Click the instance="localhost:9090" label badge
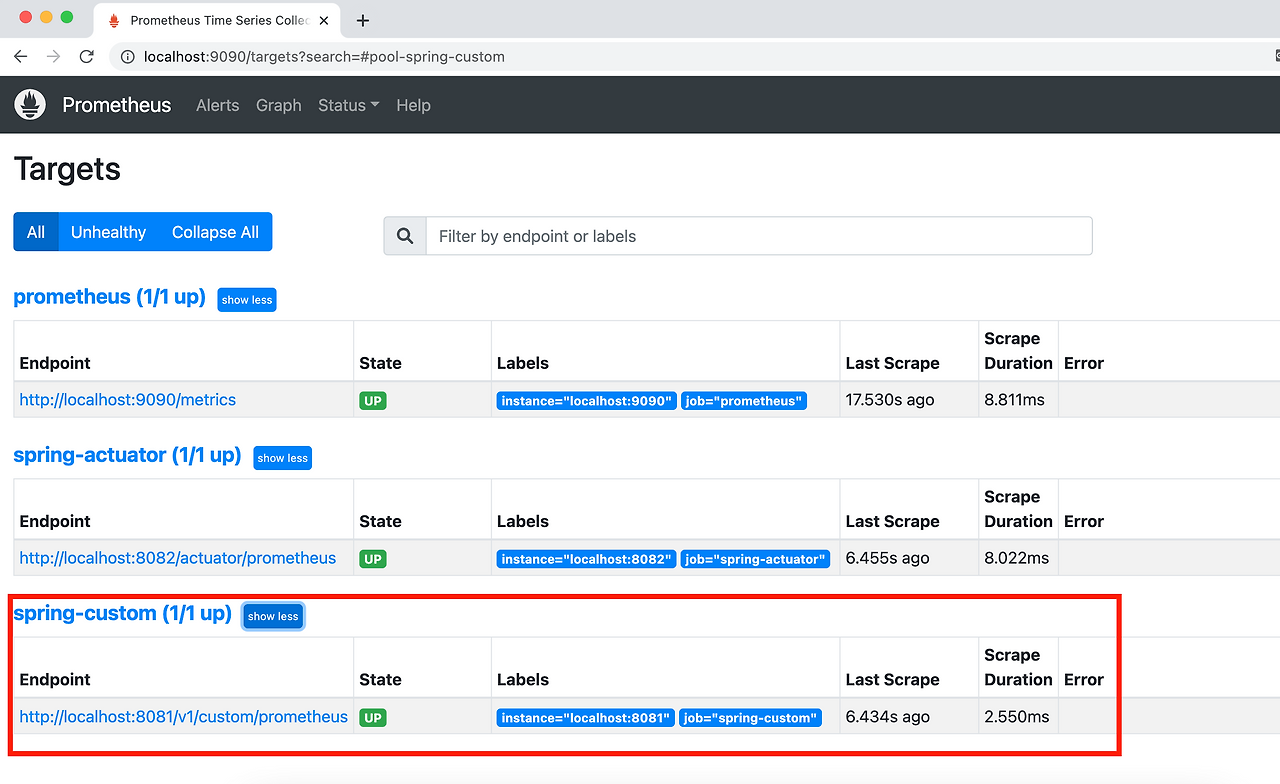Screen dimensions: 1280x784 [586, 401]
